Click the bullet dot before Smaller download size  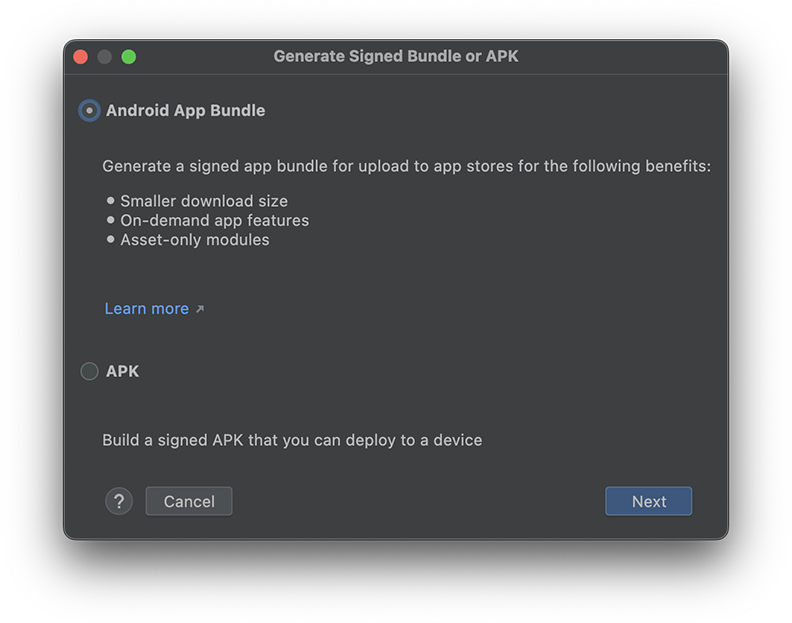[111, 201]
